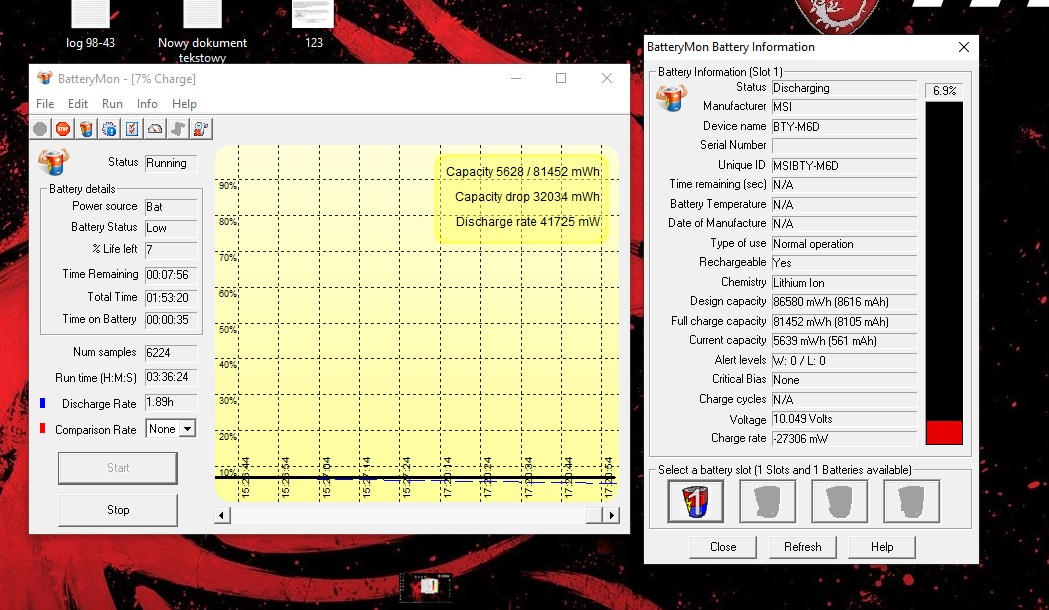The width and height of the screenshot is (1049, 610).
Task: Click 'Discharge rate 41725 mW' graph label
Action: point(528,221)
